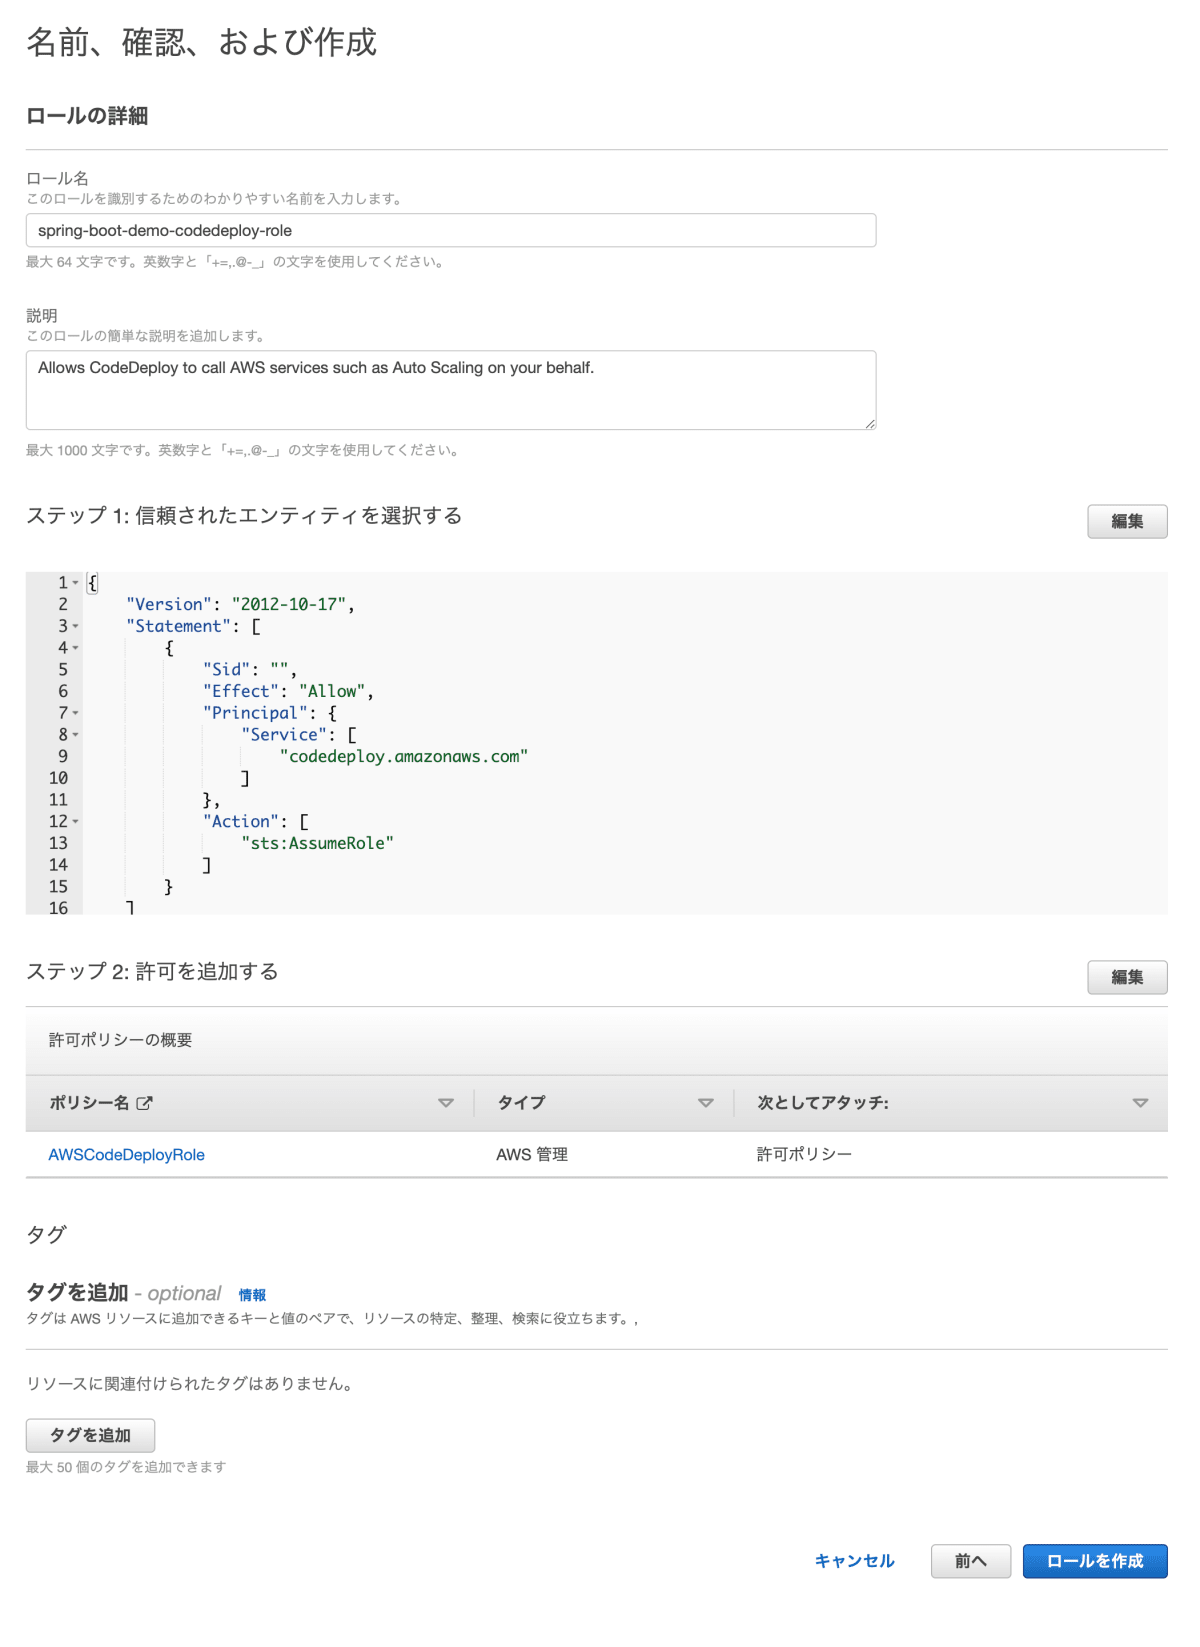
Task: Collapse the fold arrow on line 4
Action: tap(75, 648)
